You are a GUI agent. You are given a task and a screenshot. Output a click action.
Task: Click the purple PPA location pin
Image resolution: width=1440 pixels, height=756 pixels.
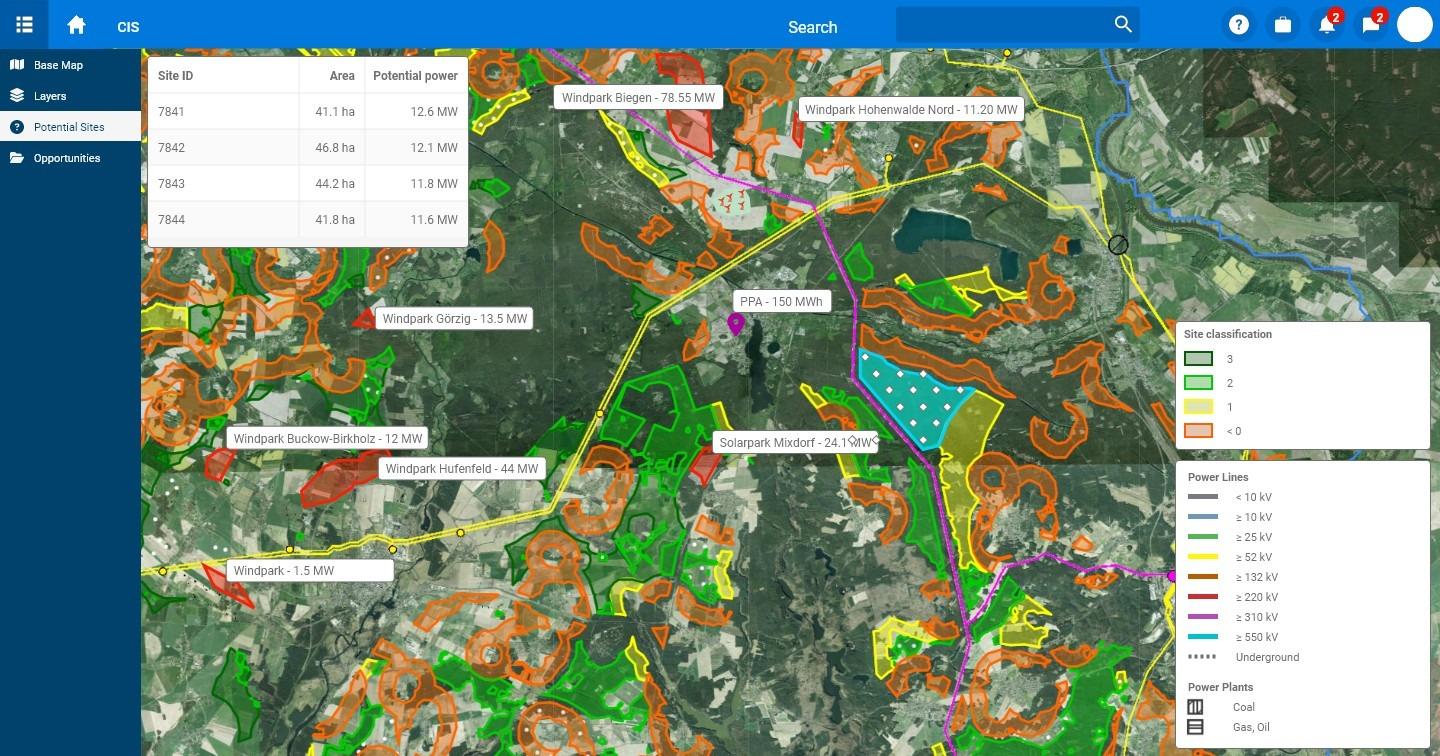point(736,324)
